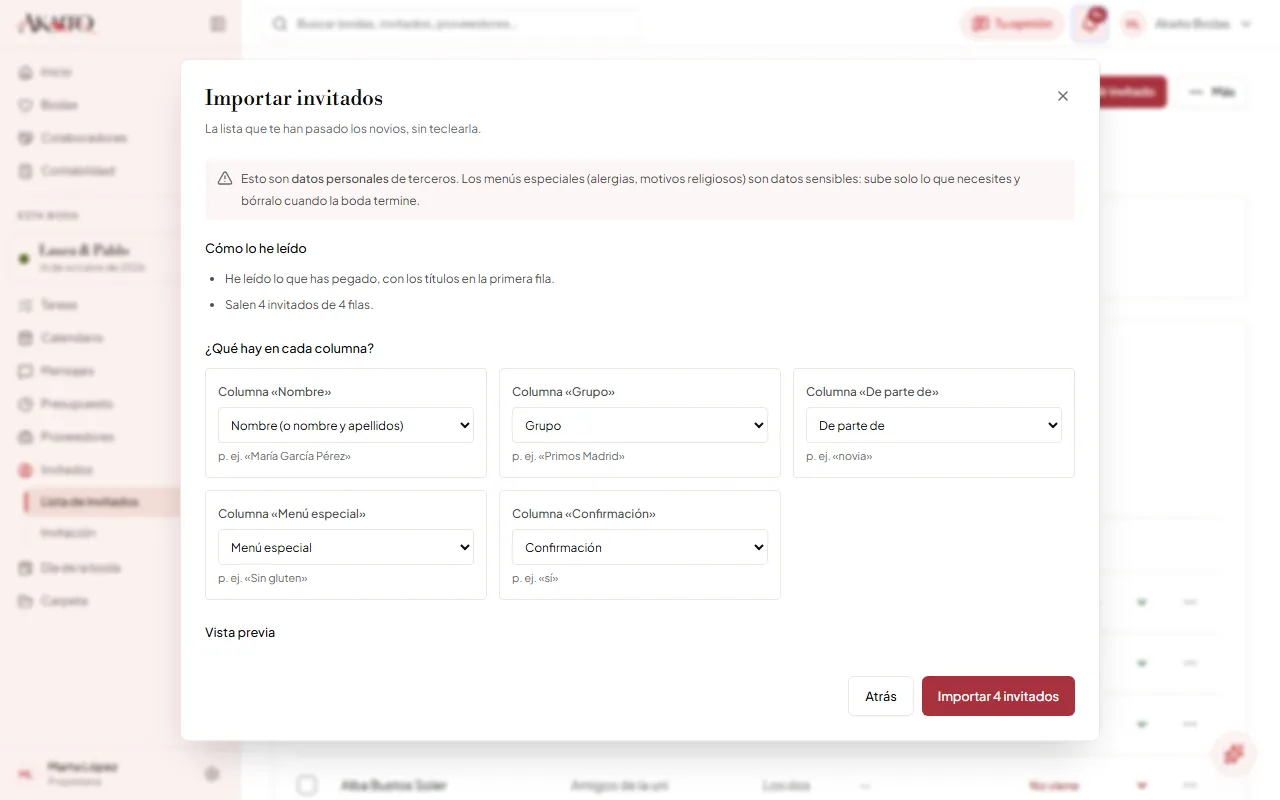
Task: Click the Tu opinión feedback button
Action: click(1012, 24)
